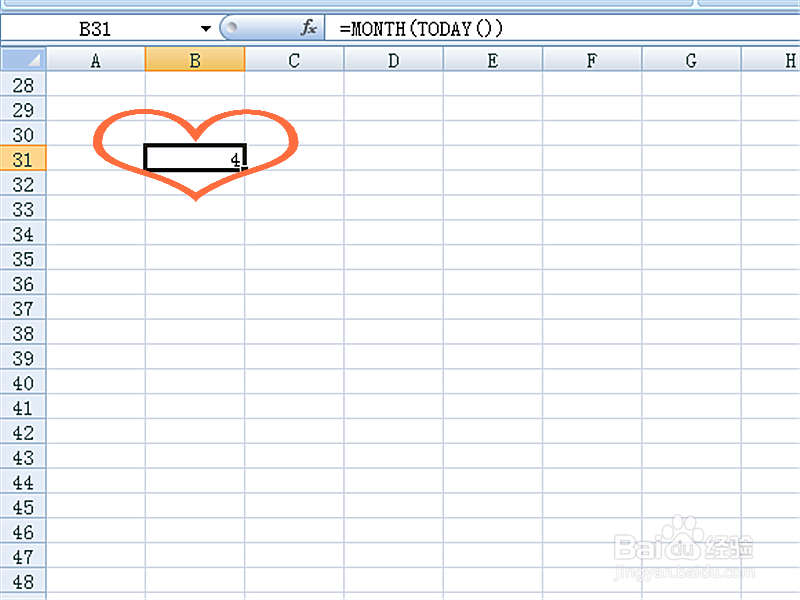Select row 34 header
Viewport: 800px width, 600px height.
[x=23, y=233]
